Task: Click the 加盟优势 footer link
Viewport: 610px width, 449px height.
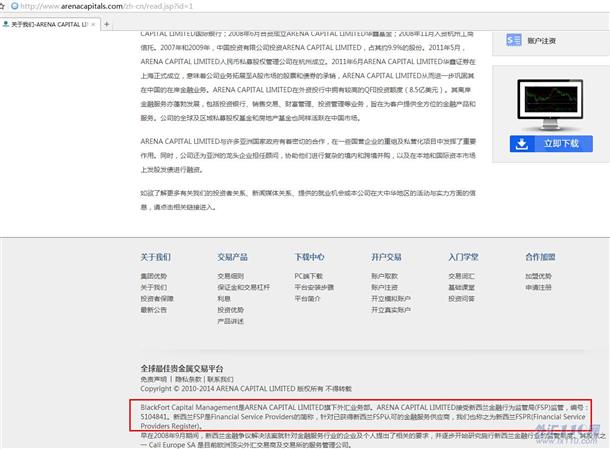Action: coord(538,276)
